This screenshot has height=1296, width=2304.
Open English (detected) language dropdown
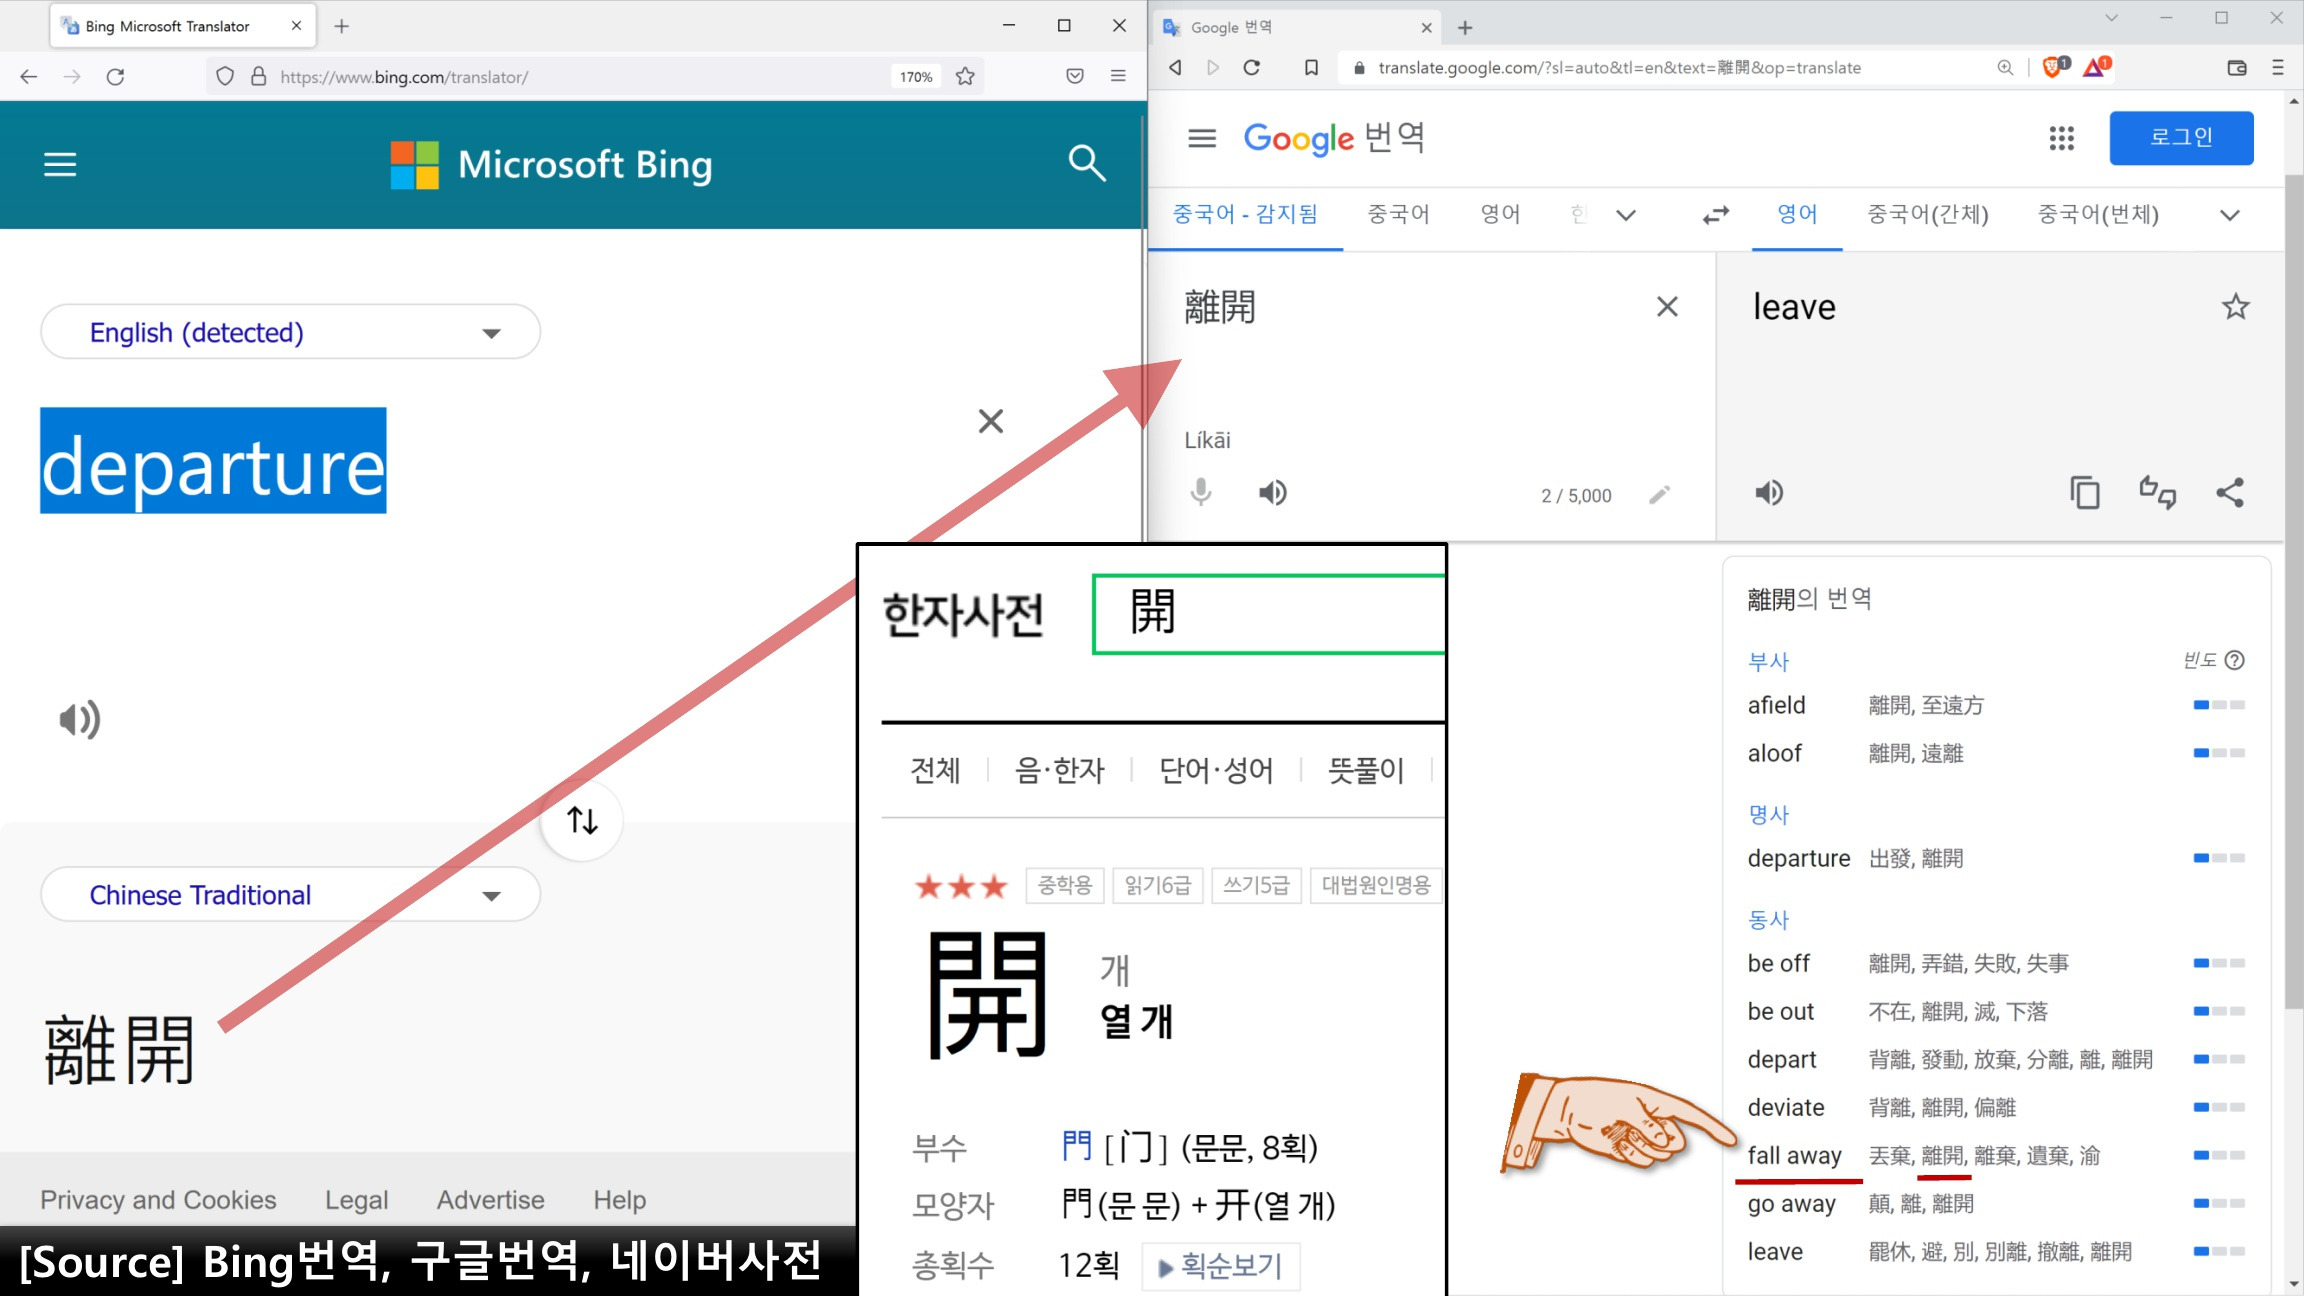pos(290,332)
